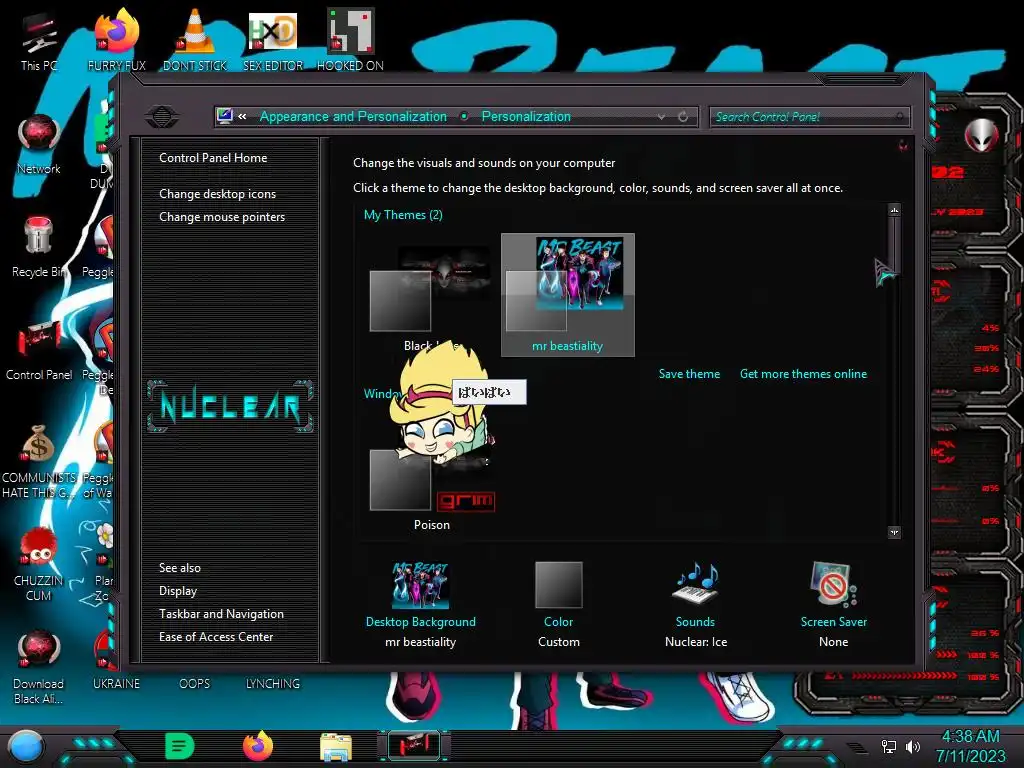The image size is (1024, 768).
Task: Click Get more themes online link
Action: point(803,374)
